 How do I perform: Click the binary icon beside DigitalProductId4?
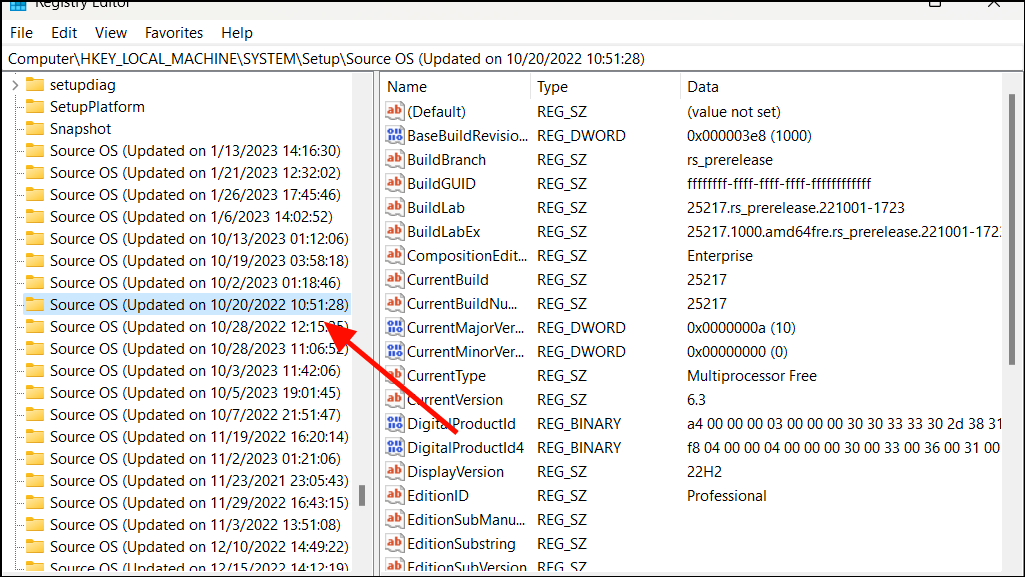(395, 447)
